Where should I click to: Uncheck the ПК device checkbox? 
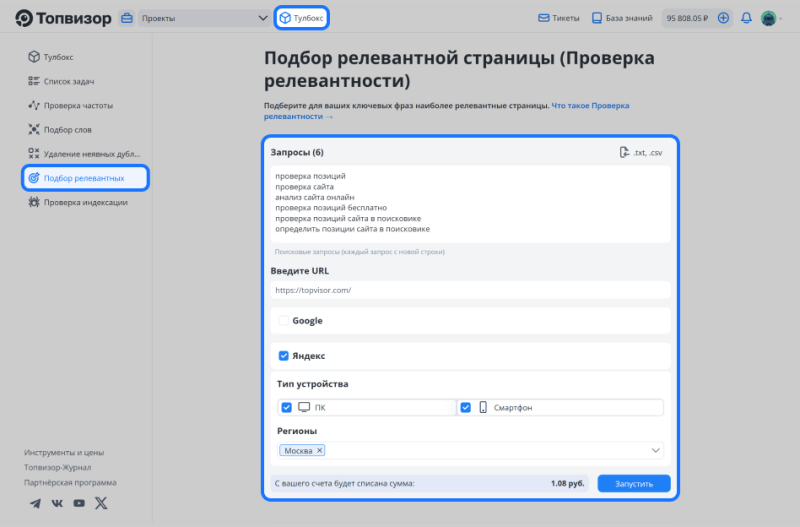point(287,407)
